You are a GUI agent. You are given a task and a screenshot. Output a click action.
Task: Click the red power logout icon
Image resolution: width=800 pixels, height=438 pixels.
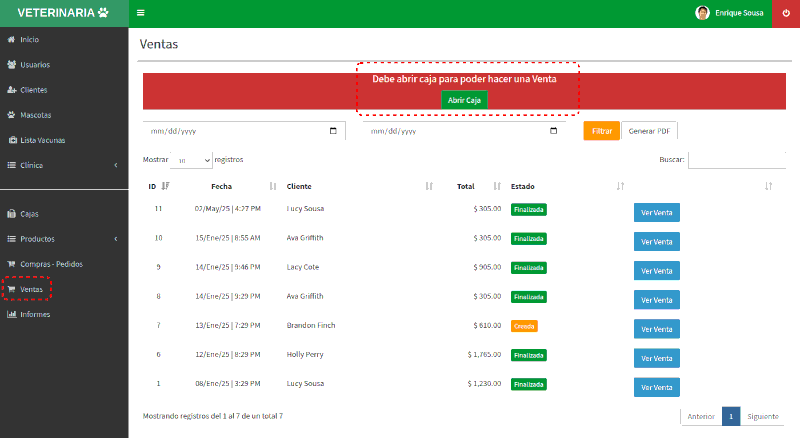click(x=785, y=13)
